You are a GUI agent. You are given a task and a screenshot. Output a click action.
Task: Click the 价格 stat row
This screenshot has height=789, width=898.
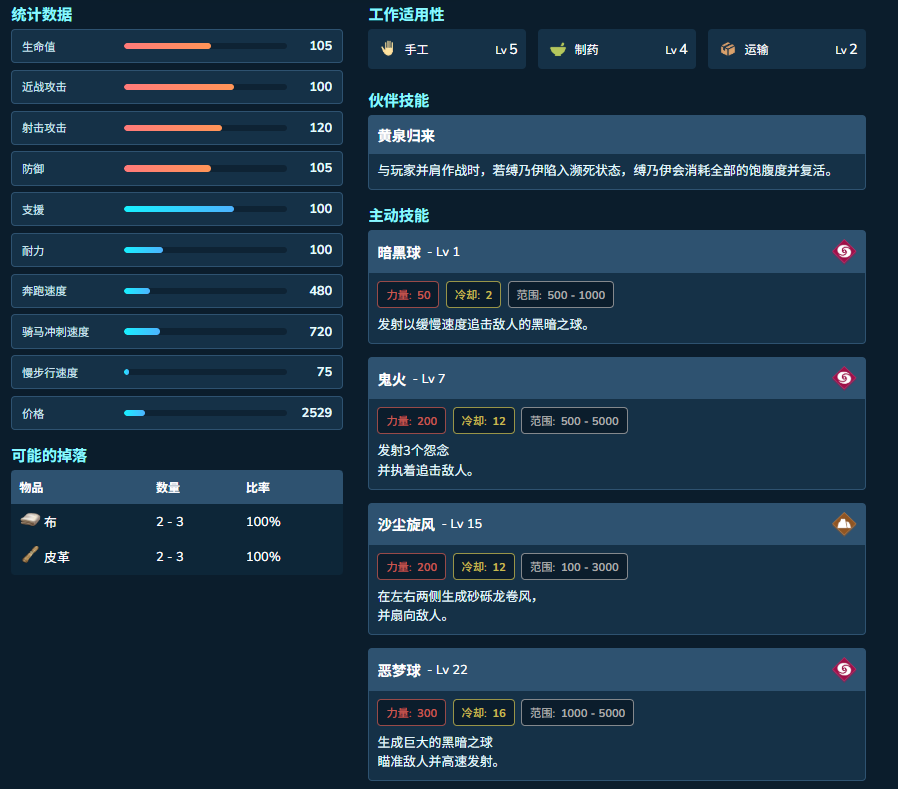(x=177, y=413)
